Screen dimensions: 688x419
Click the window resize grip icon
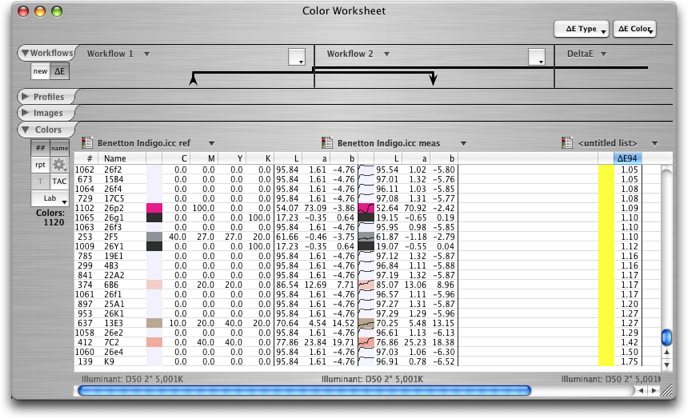pyautogui.click(x=666, y=390)
